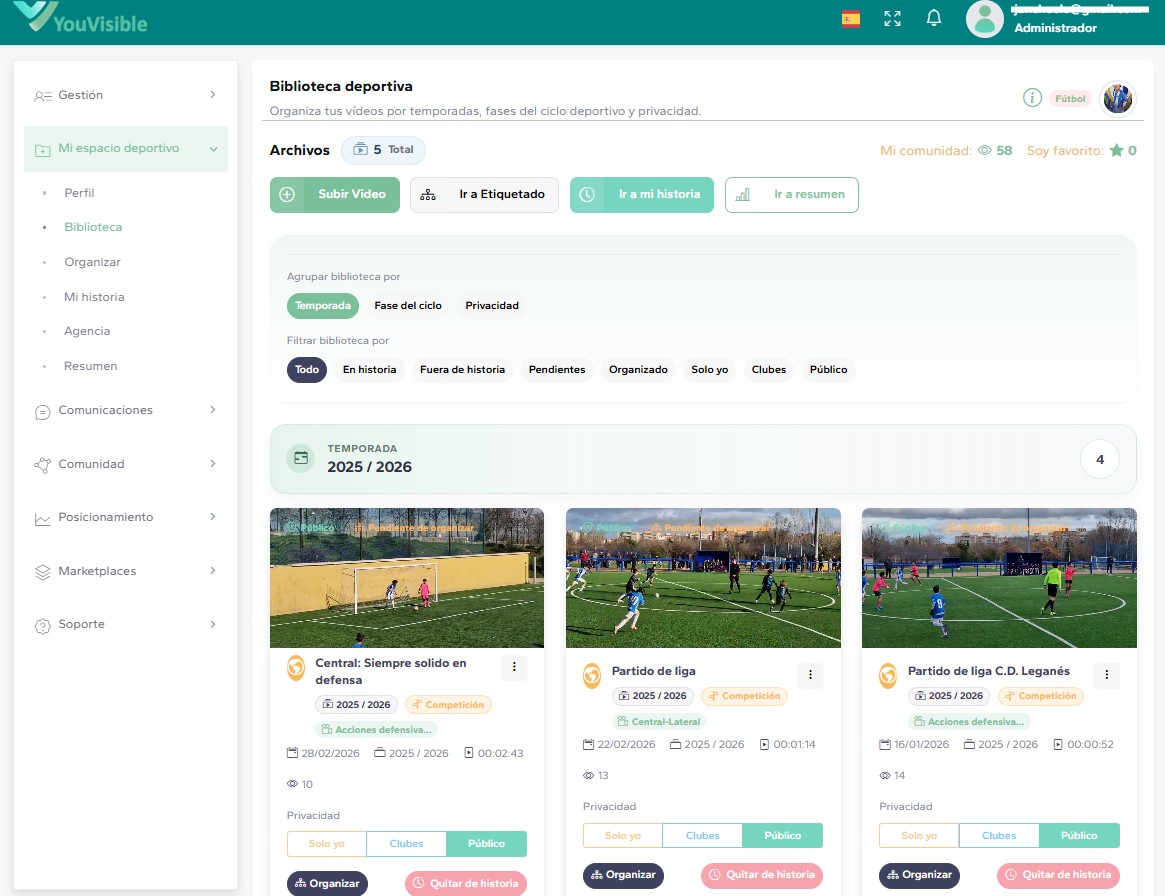Collapse the Mi espacio deportivo section

click(x=125, y=148)
